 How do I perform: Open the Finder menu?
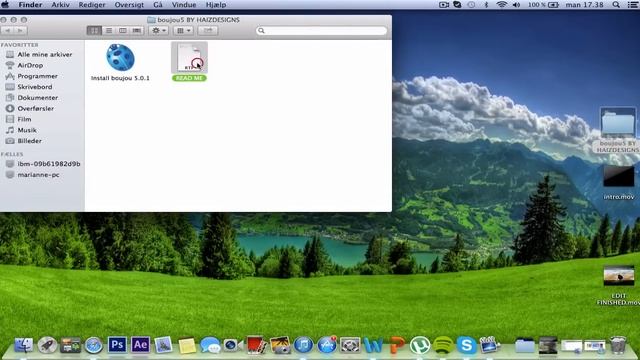30,4
